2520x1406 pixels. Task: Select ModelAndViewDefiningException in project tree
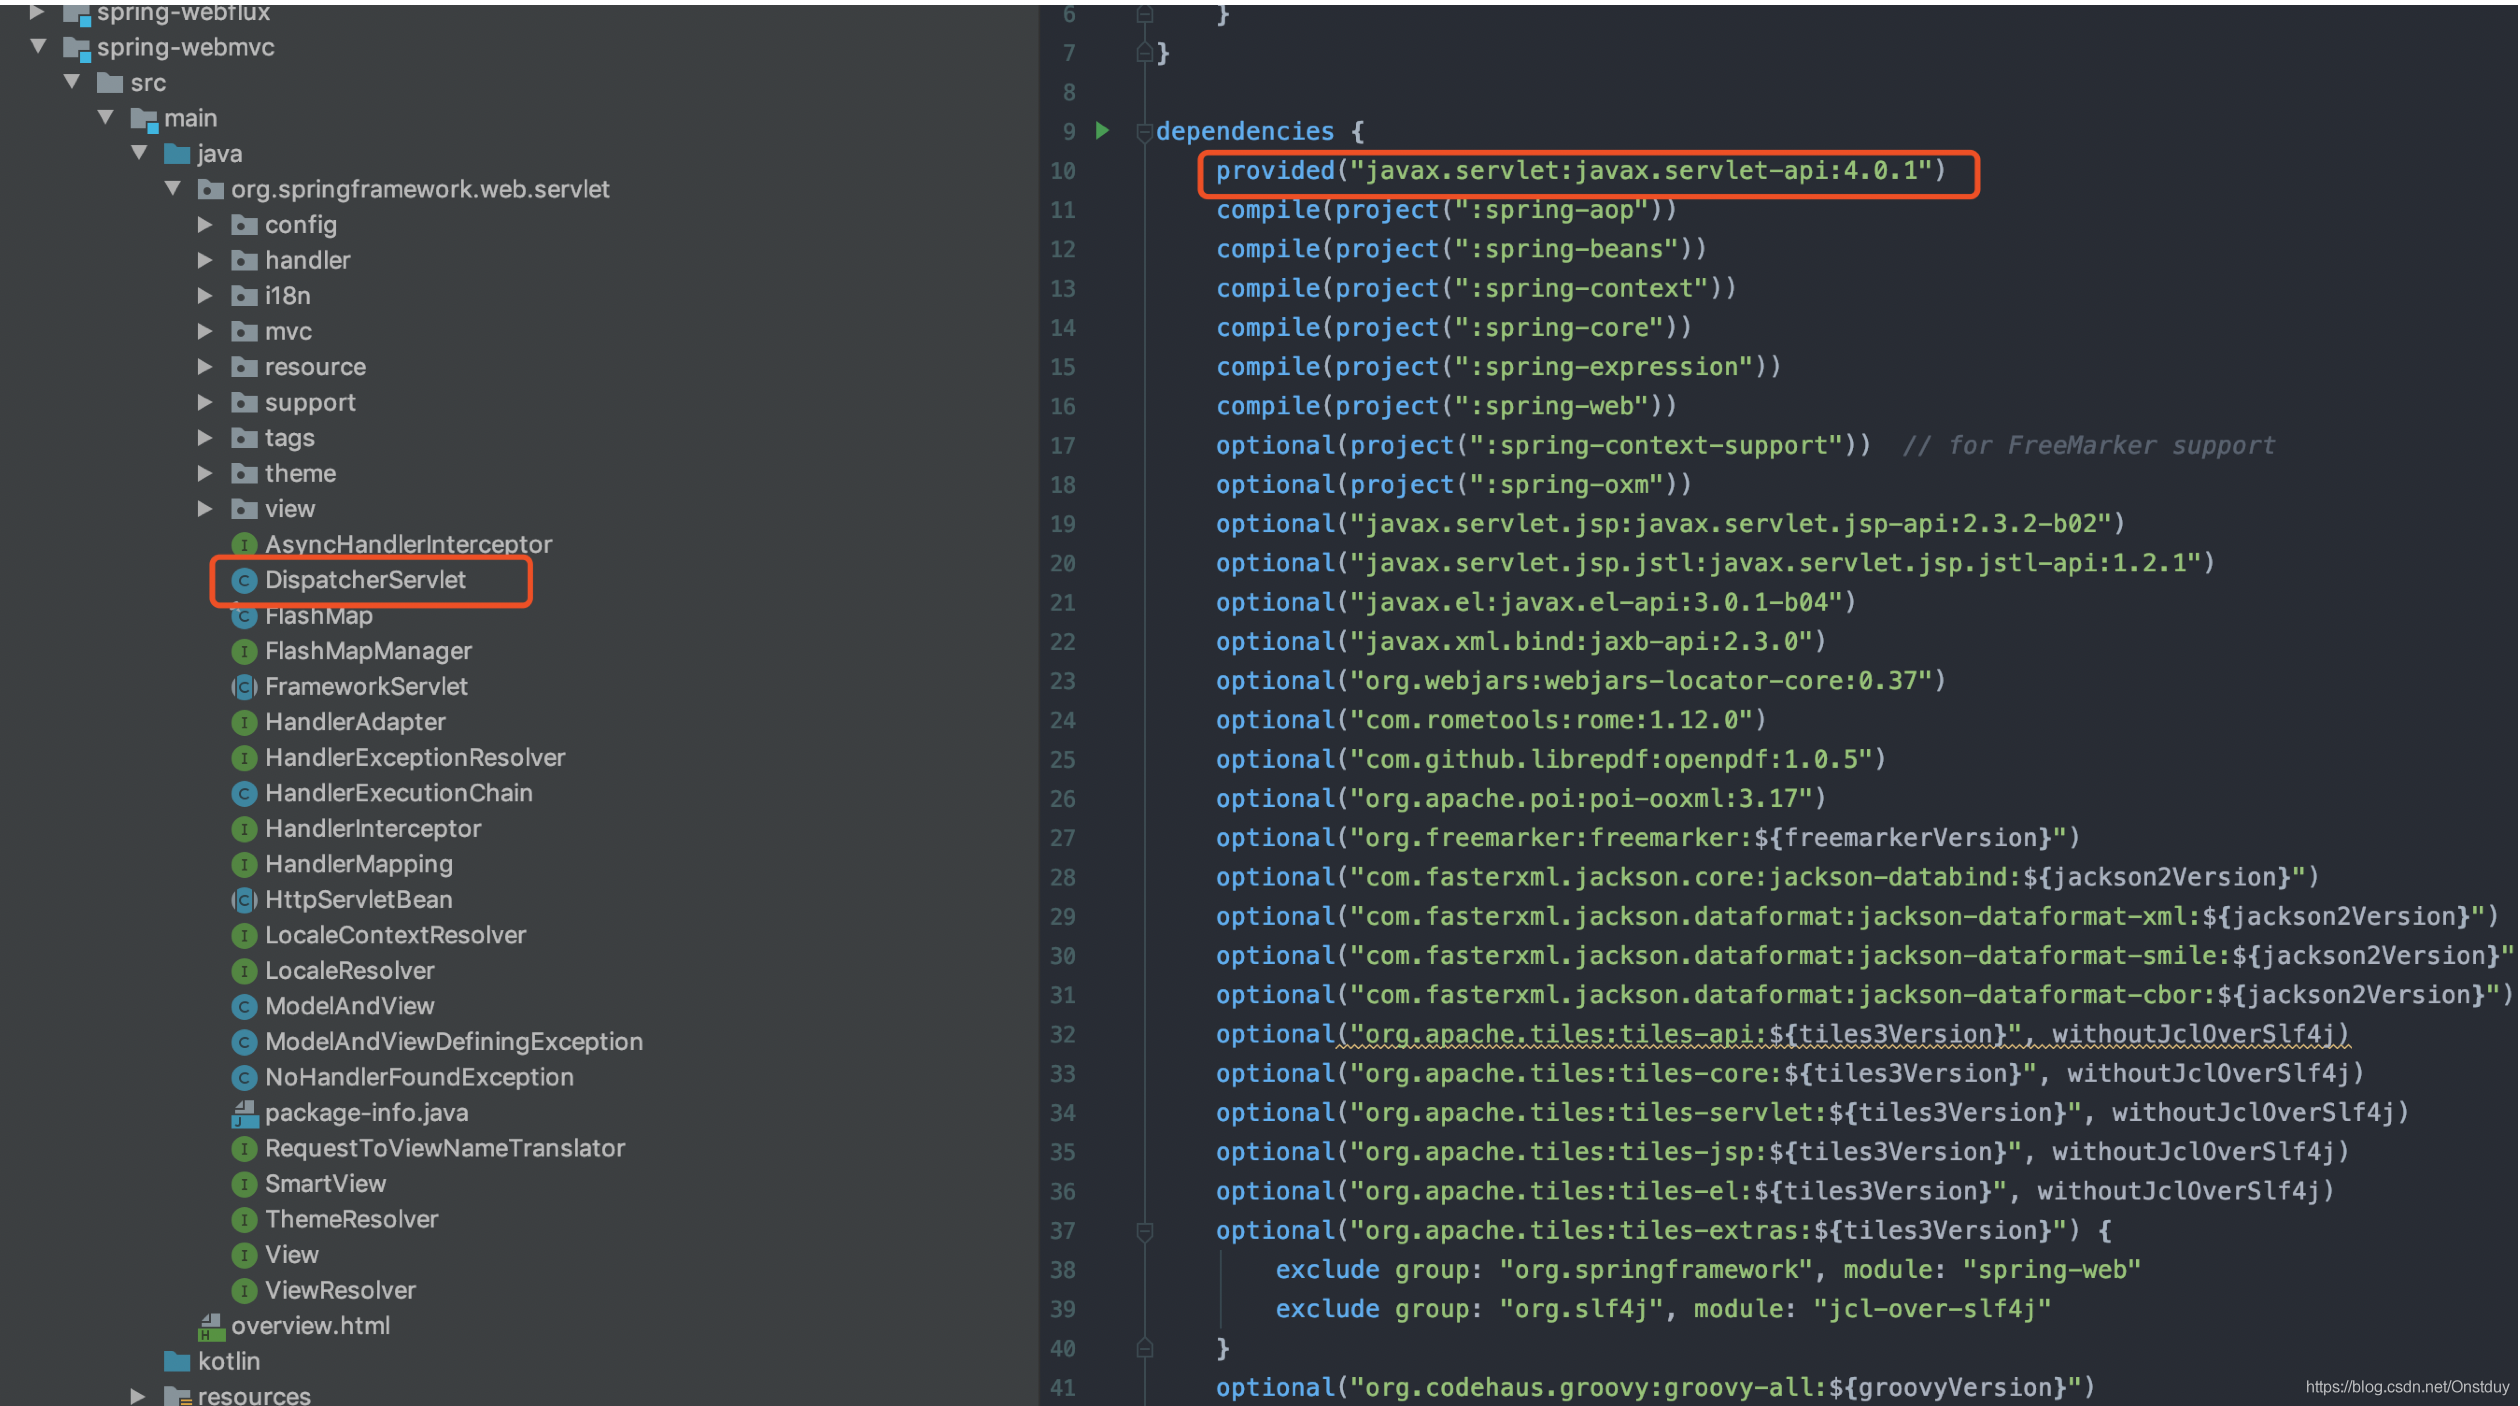click(x=454, y=1041)
